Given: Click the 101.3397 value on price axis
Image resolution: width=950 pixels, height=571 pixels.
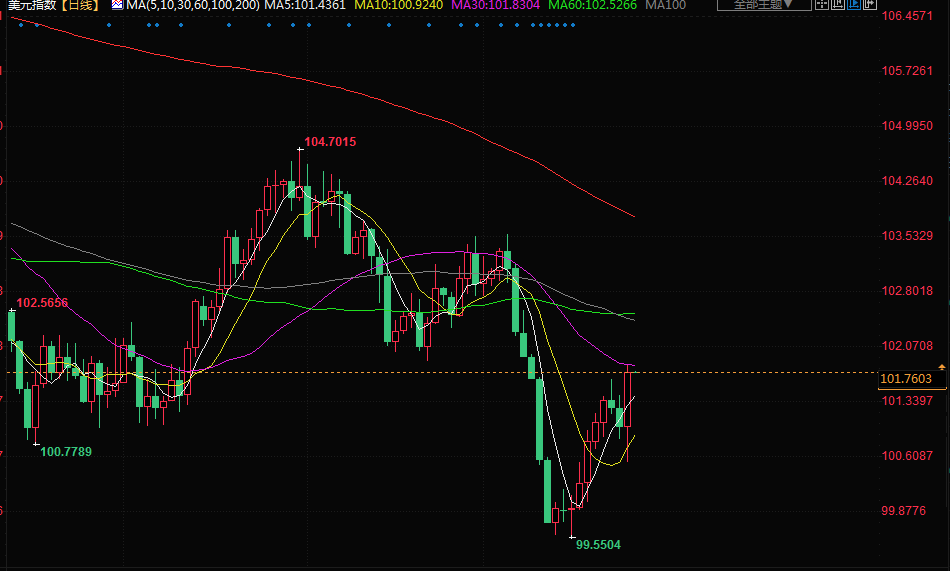Looking at the screenshot, I should [x=907, y=401].
